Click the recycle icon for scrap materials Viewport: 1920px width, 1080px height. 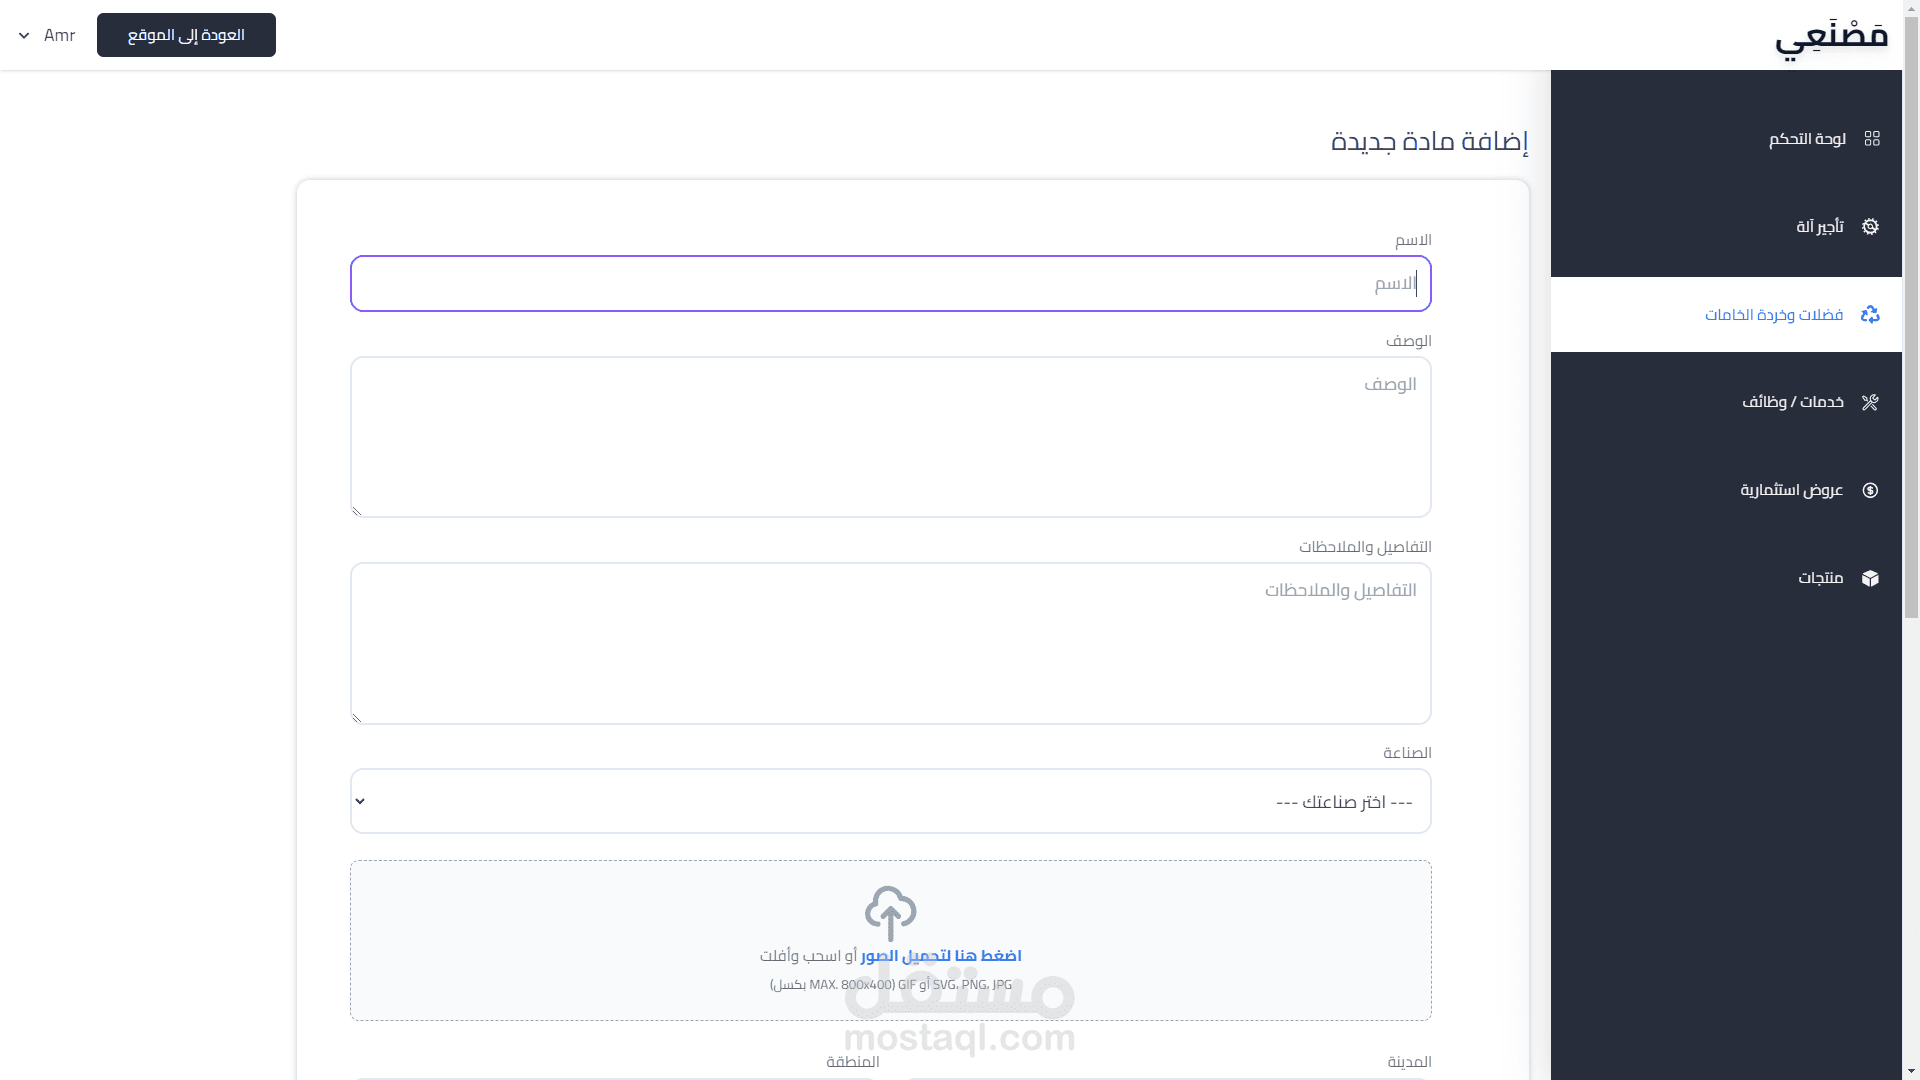tap(1870, 315)
